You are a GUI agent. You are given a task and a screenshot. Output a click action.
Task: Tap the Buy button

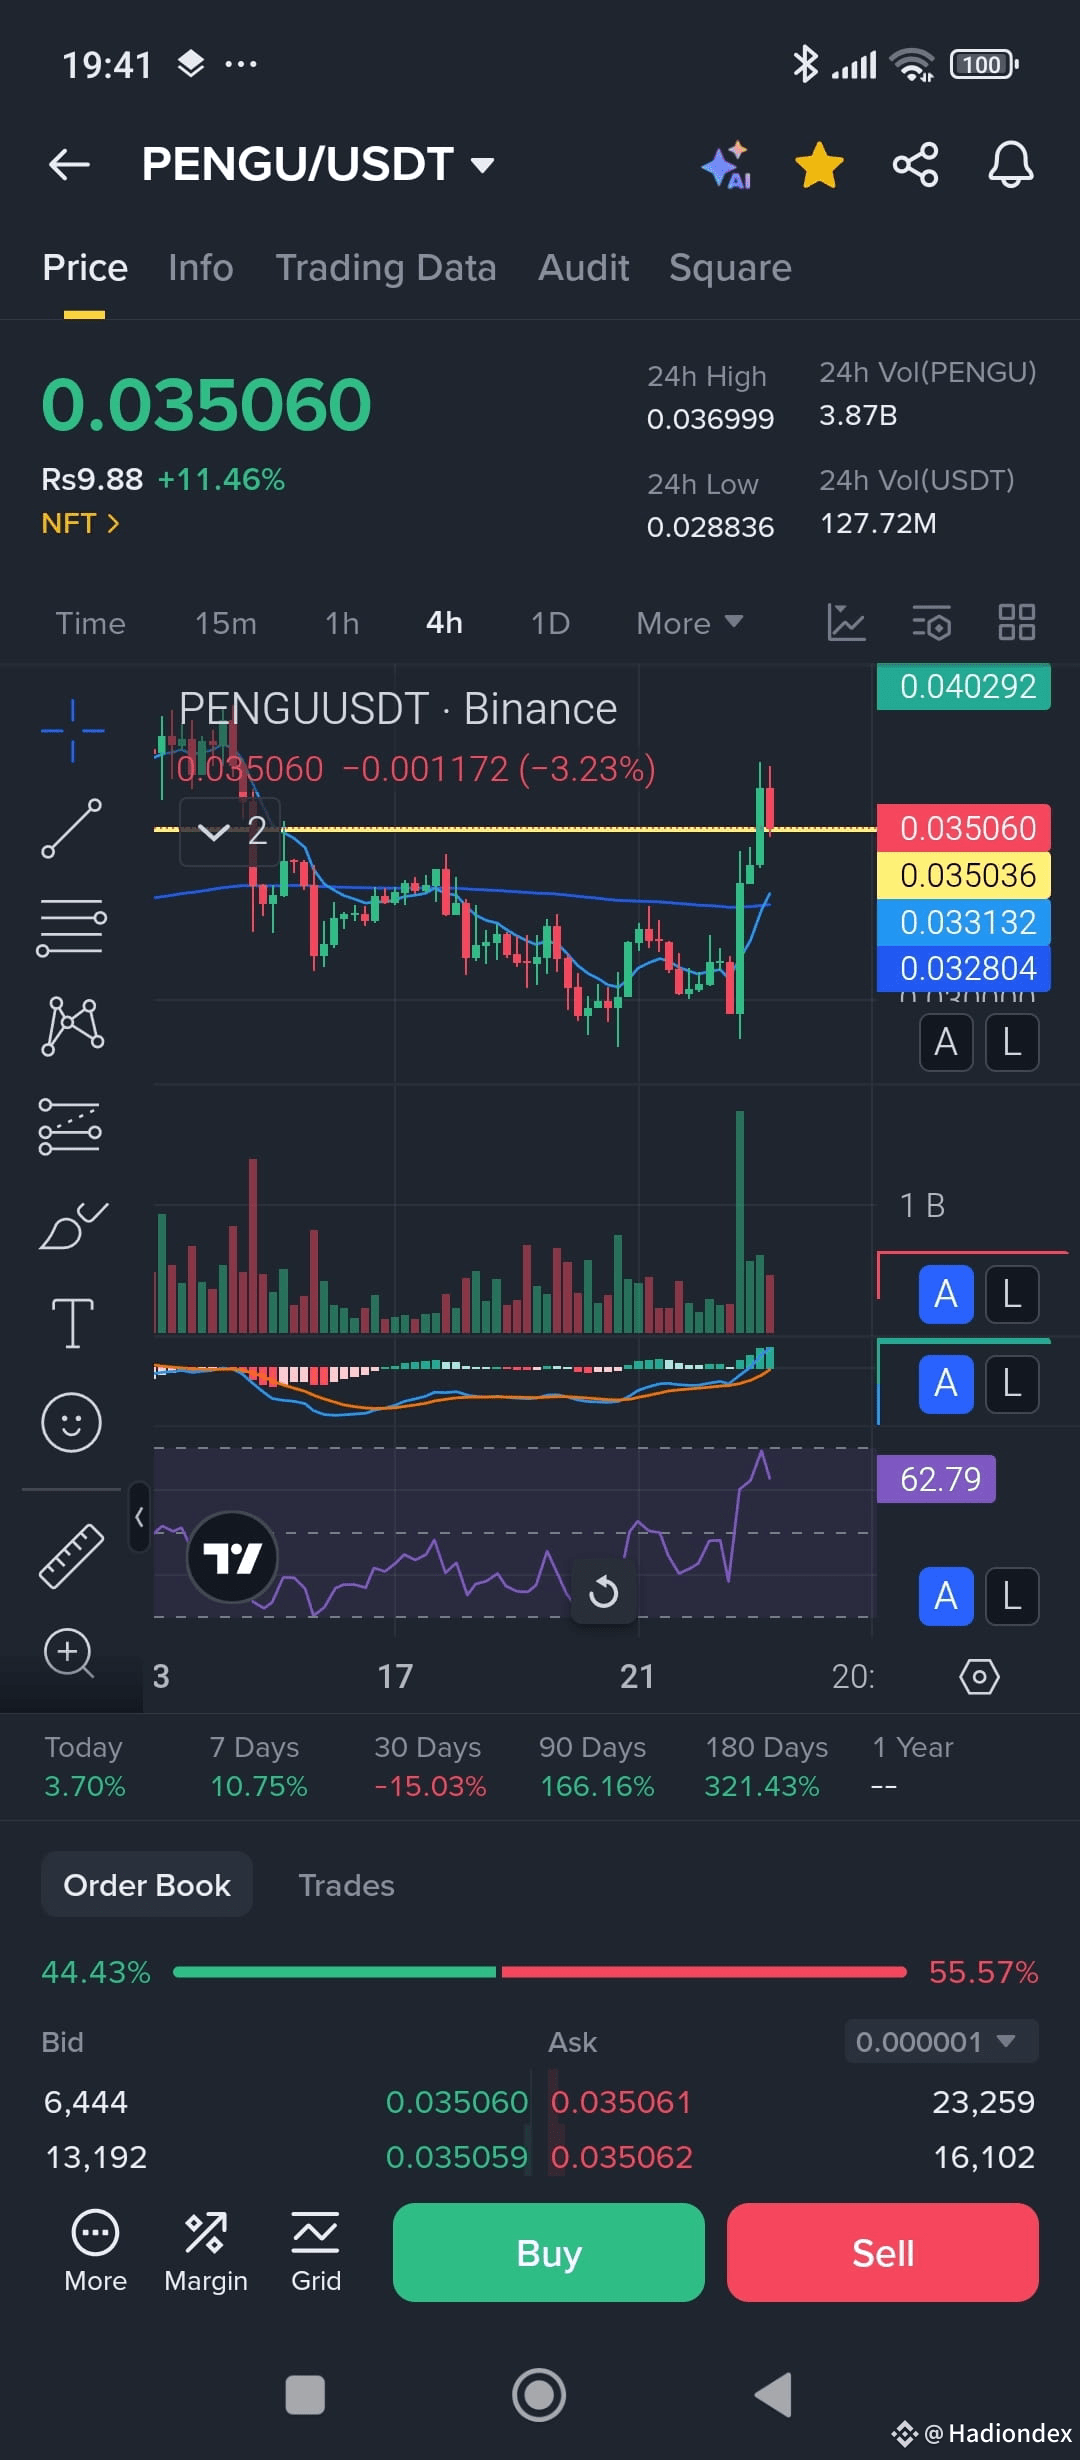[x=549, y=2253]
